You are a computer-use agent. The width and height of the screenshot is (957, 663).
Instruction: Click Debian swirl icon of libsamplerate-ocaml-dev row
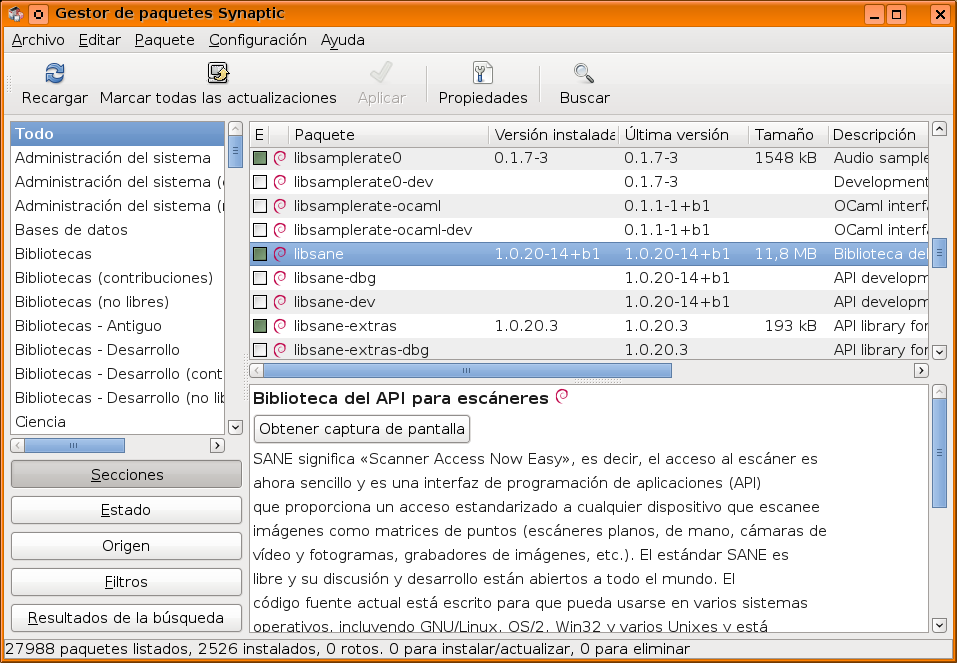[280, 230]
